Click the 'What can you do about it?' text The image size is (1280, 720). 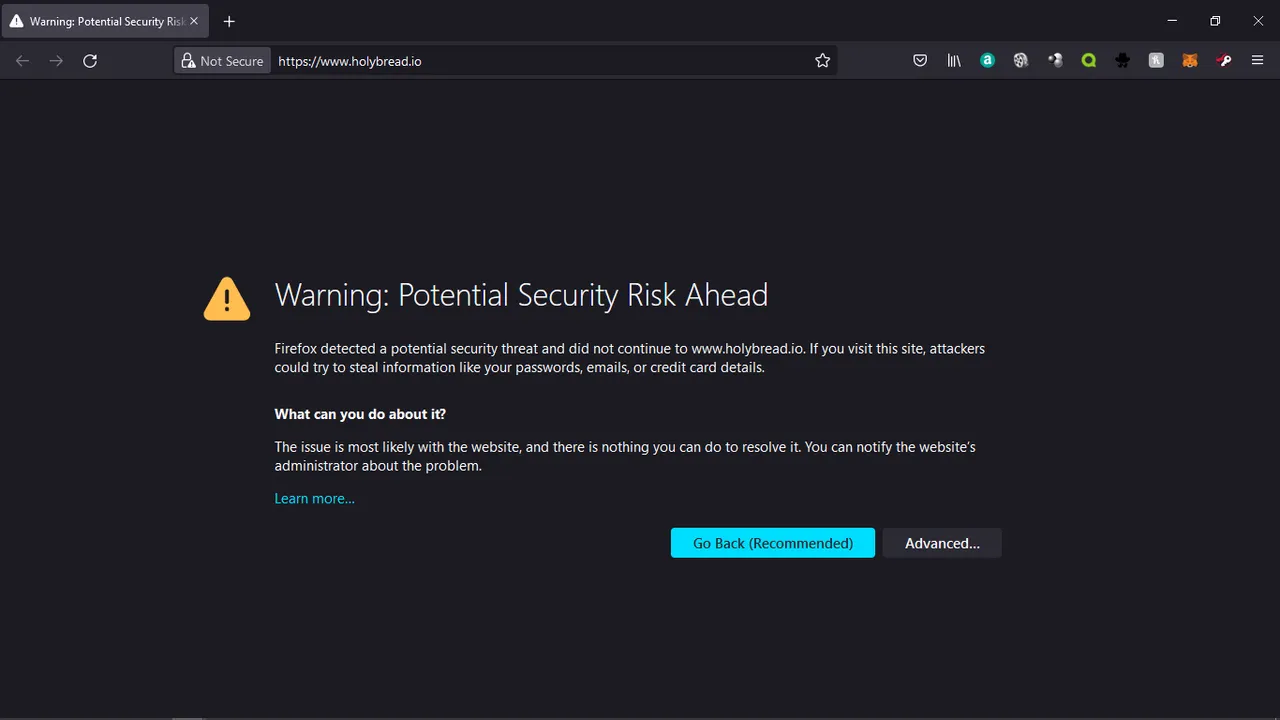click(x=360, y=414)
